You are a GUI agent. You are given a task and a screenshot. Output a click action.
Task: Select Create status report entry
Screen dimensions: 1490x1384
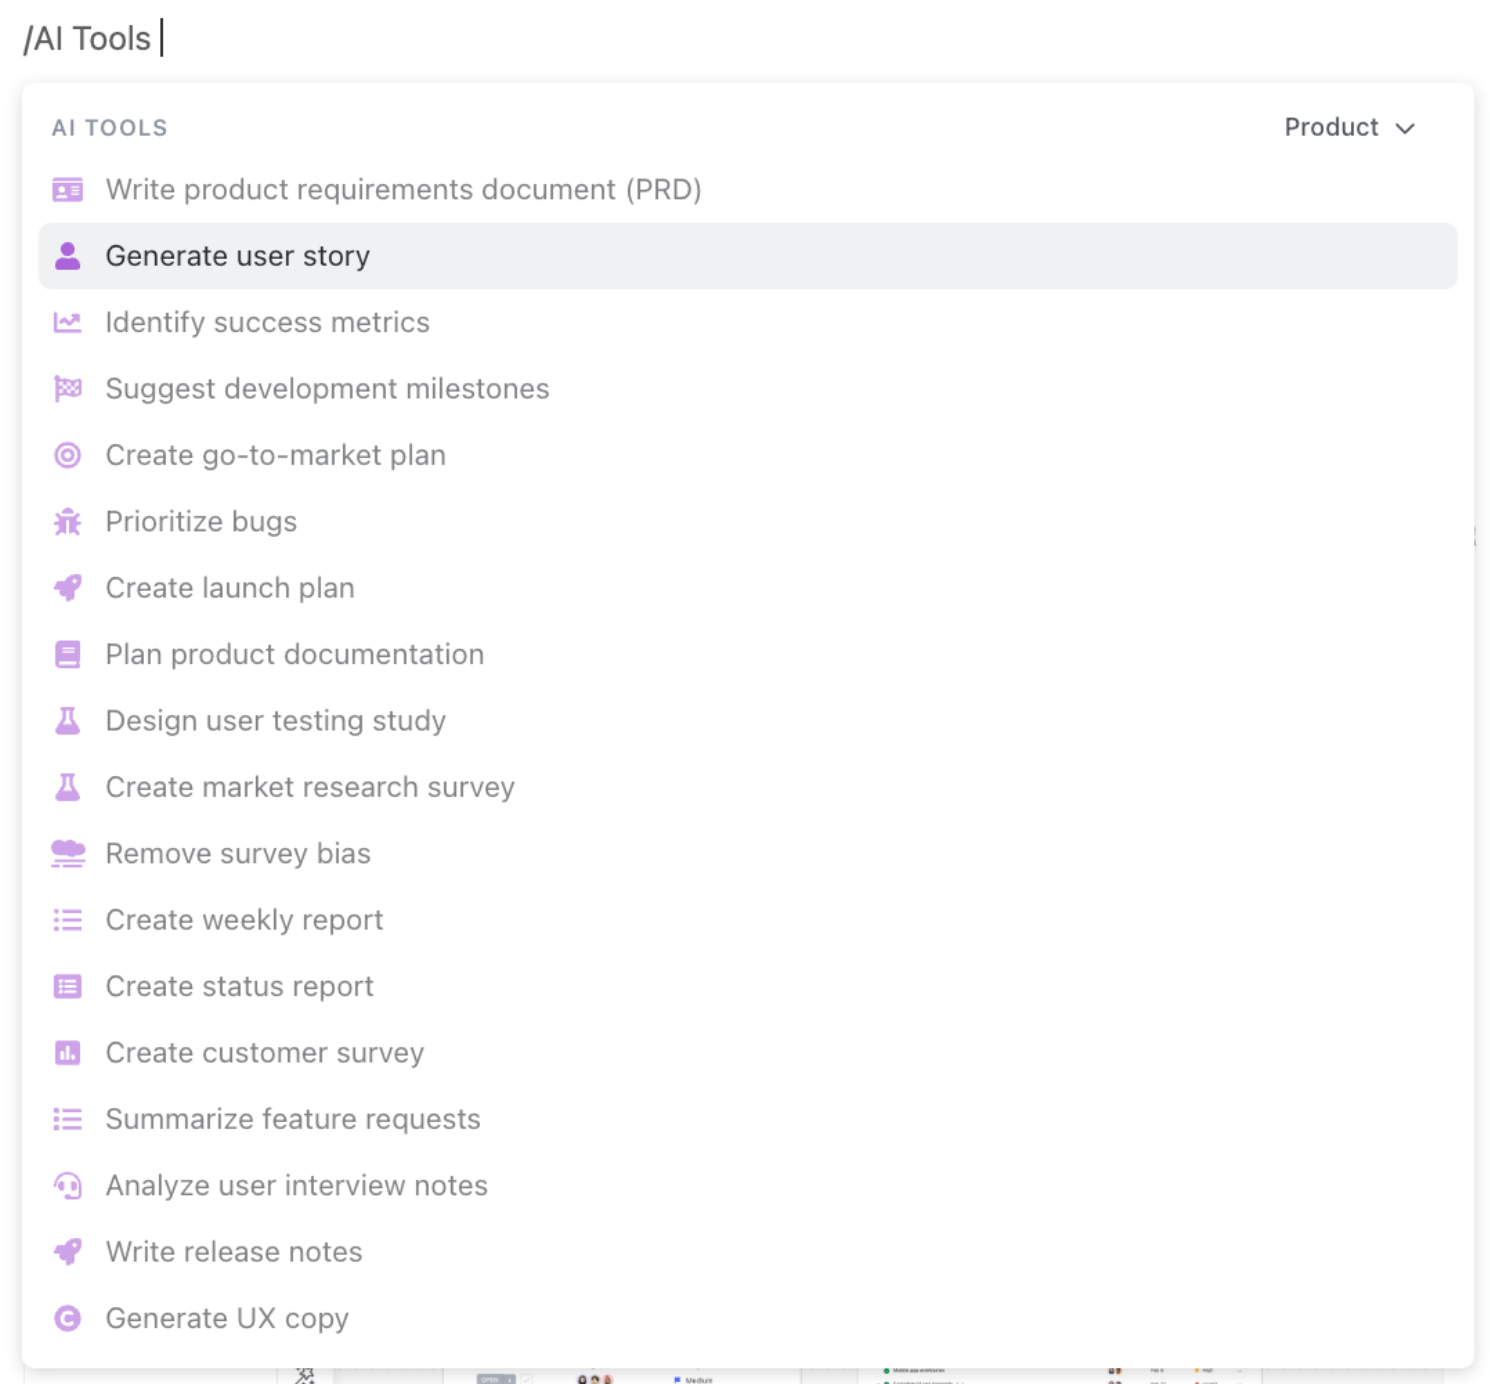tap(747, 986)
